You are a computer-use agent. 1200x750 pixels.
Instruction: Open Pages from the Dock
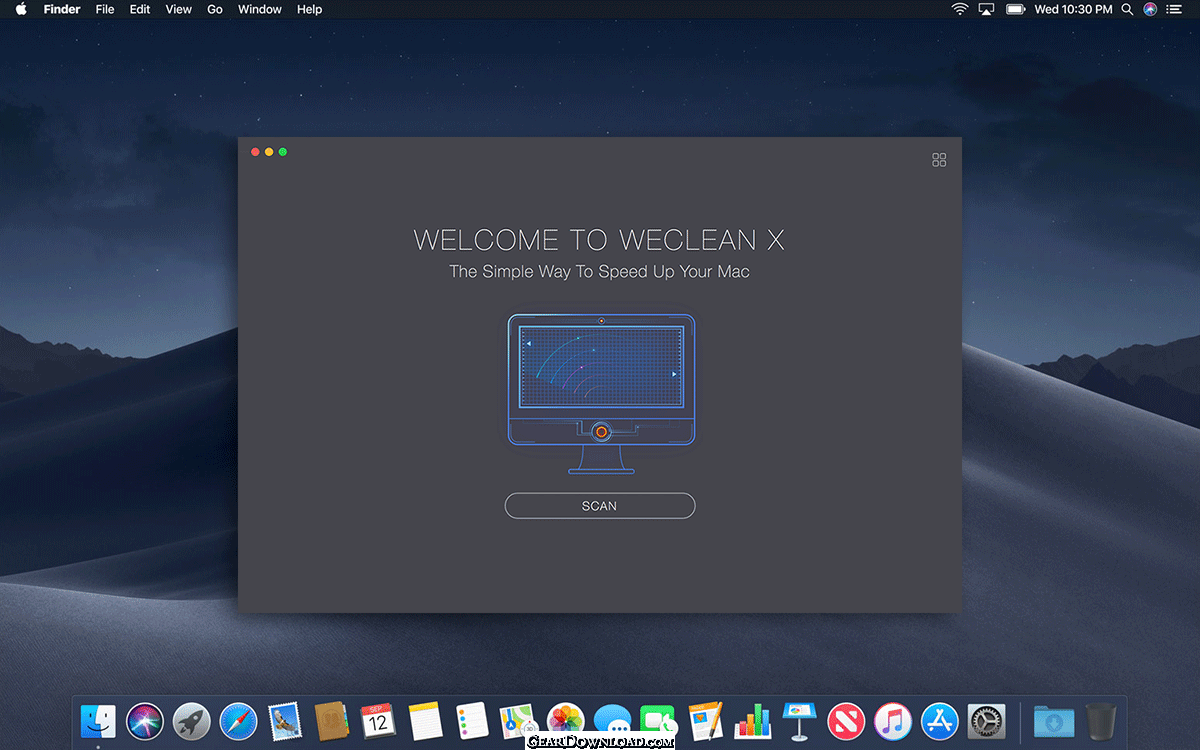705,720
